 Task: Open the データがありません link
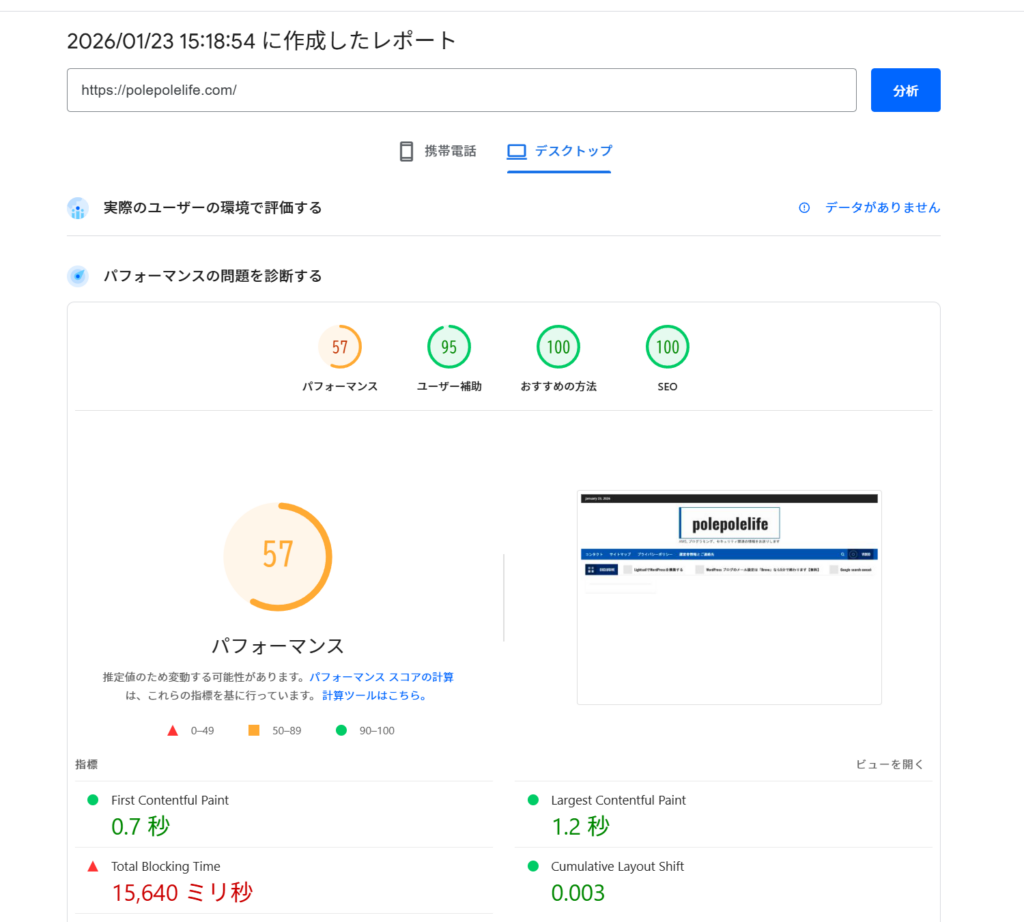[x=882, y=208]
